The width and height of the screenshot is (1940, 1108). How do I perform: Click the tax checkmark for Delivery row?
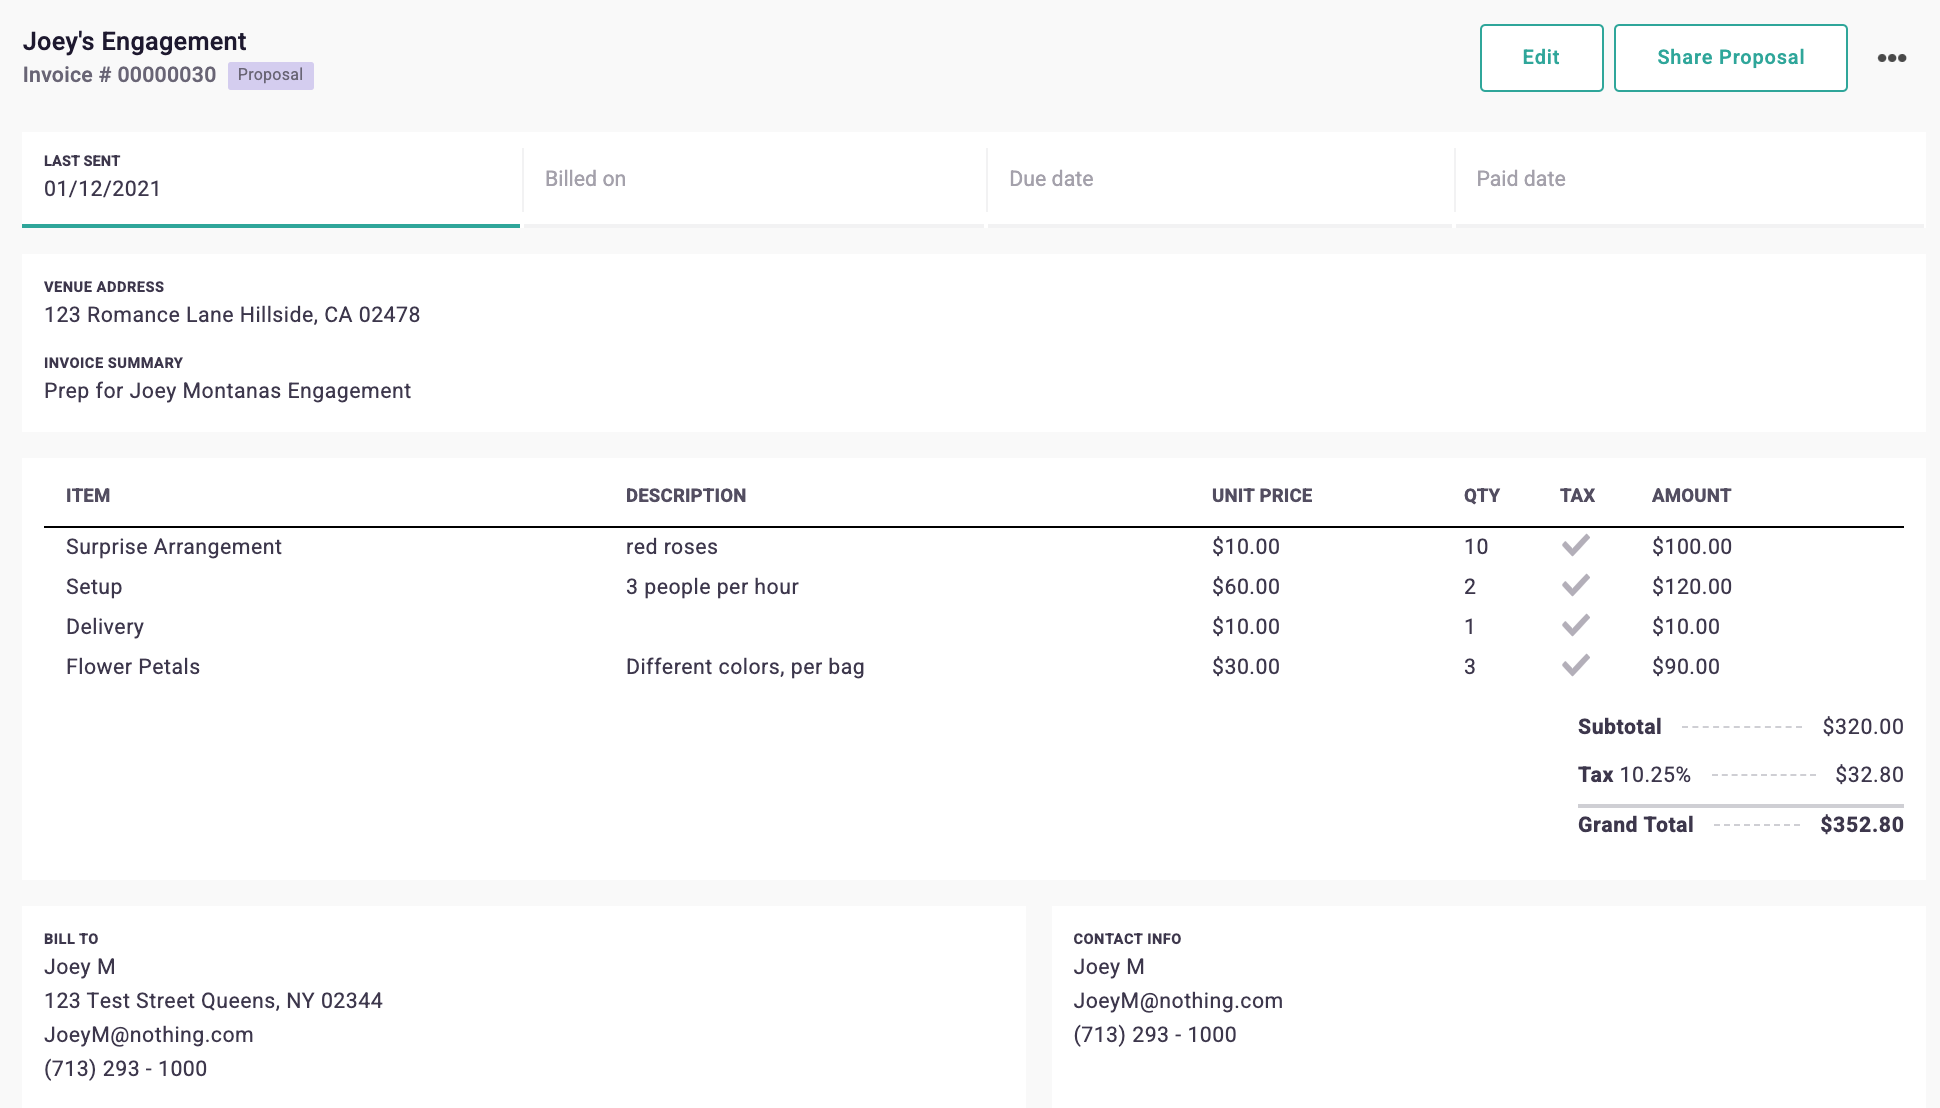(x=1576, y=626)
